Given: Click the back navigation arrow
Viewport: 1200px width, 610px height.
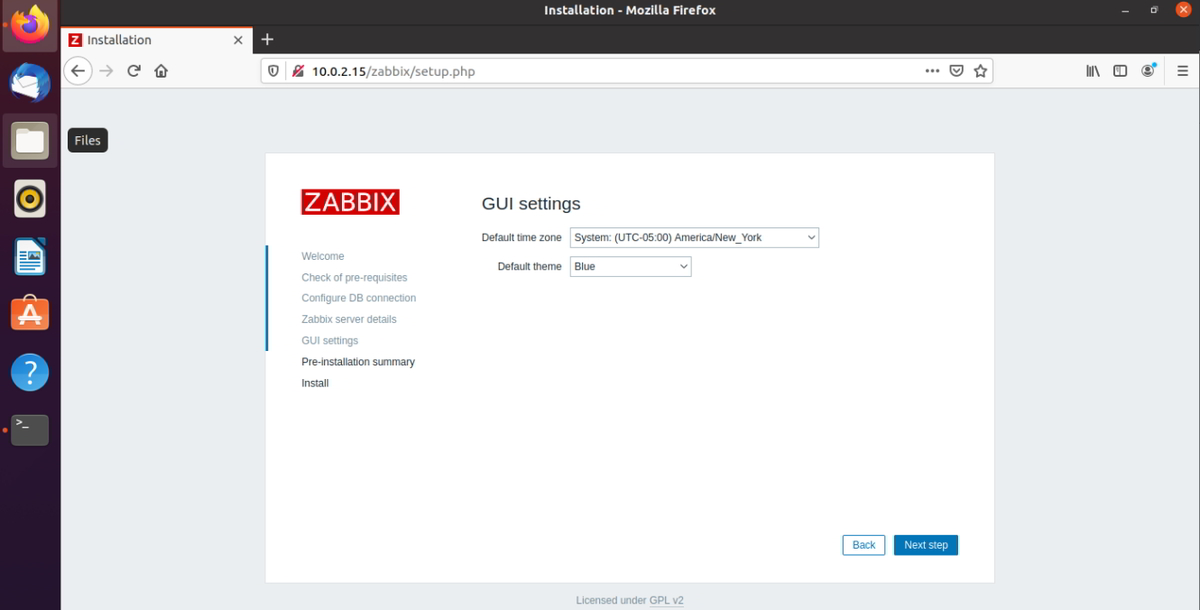Looking at the screenshot, I should tap(77, 70).
